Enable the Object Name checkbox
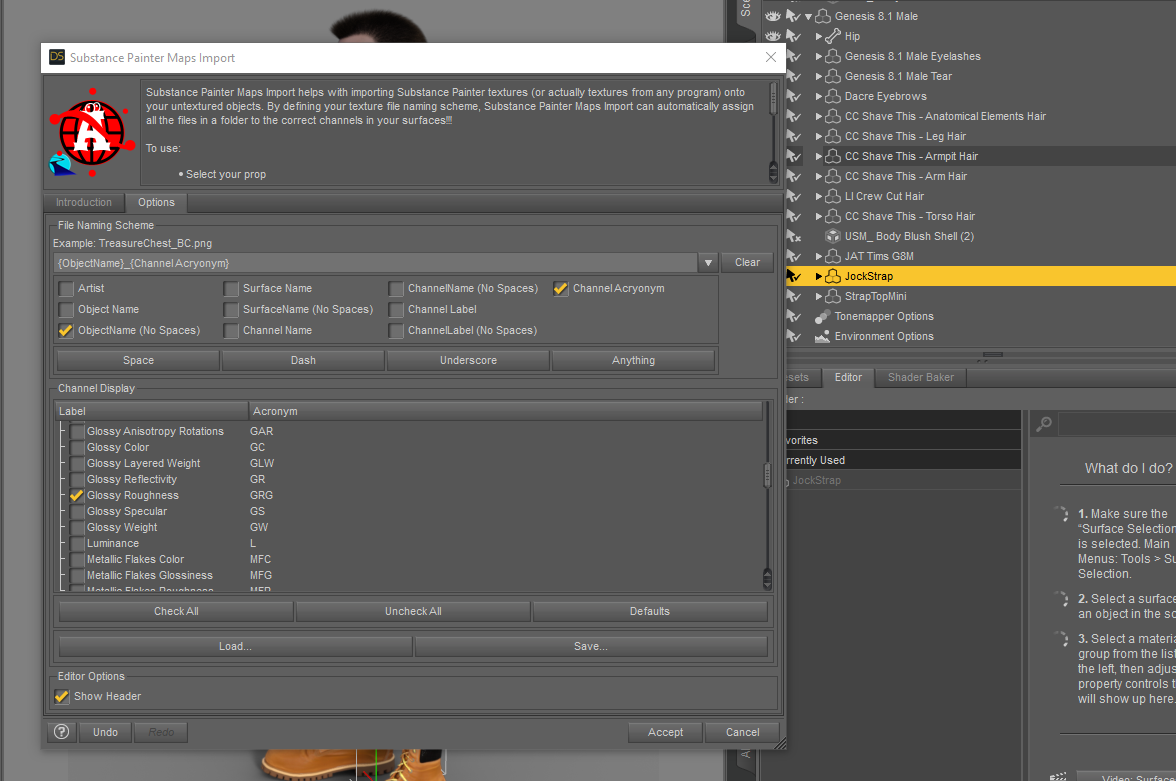Screen dimensions: 1176x781 click(x=66, y=309)
